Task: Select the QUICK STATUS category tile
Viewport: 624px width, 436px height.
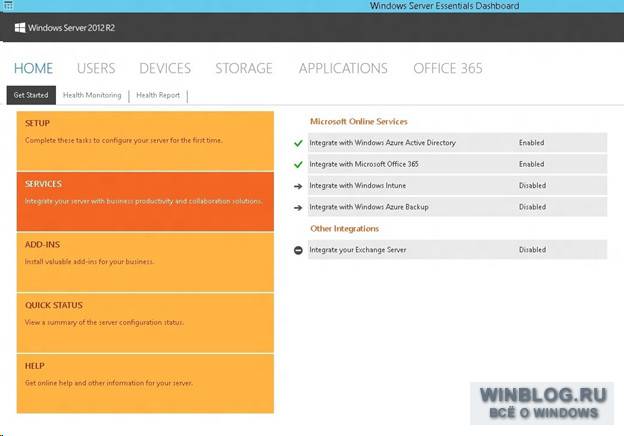Action: (145, 323)
